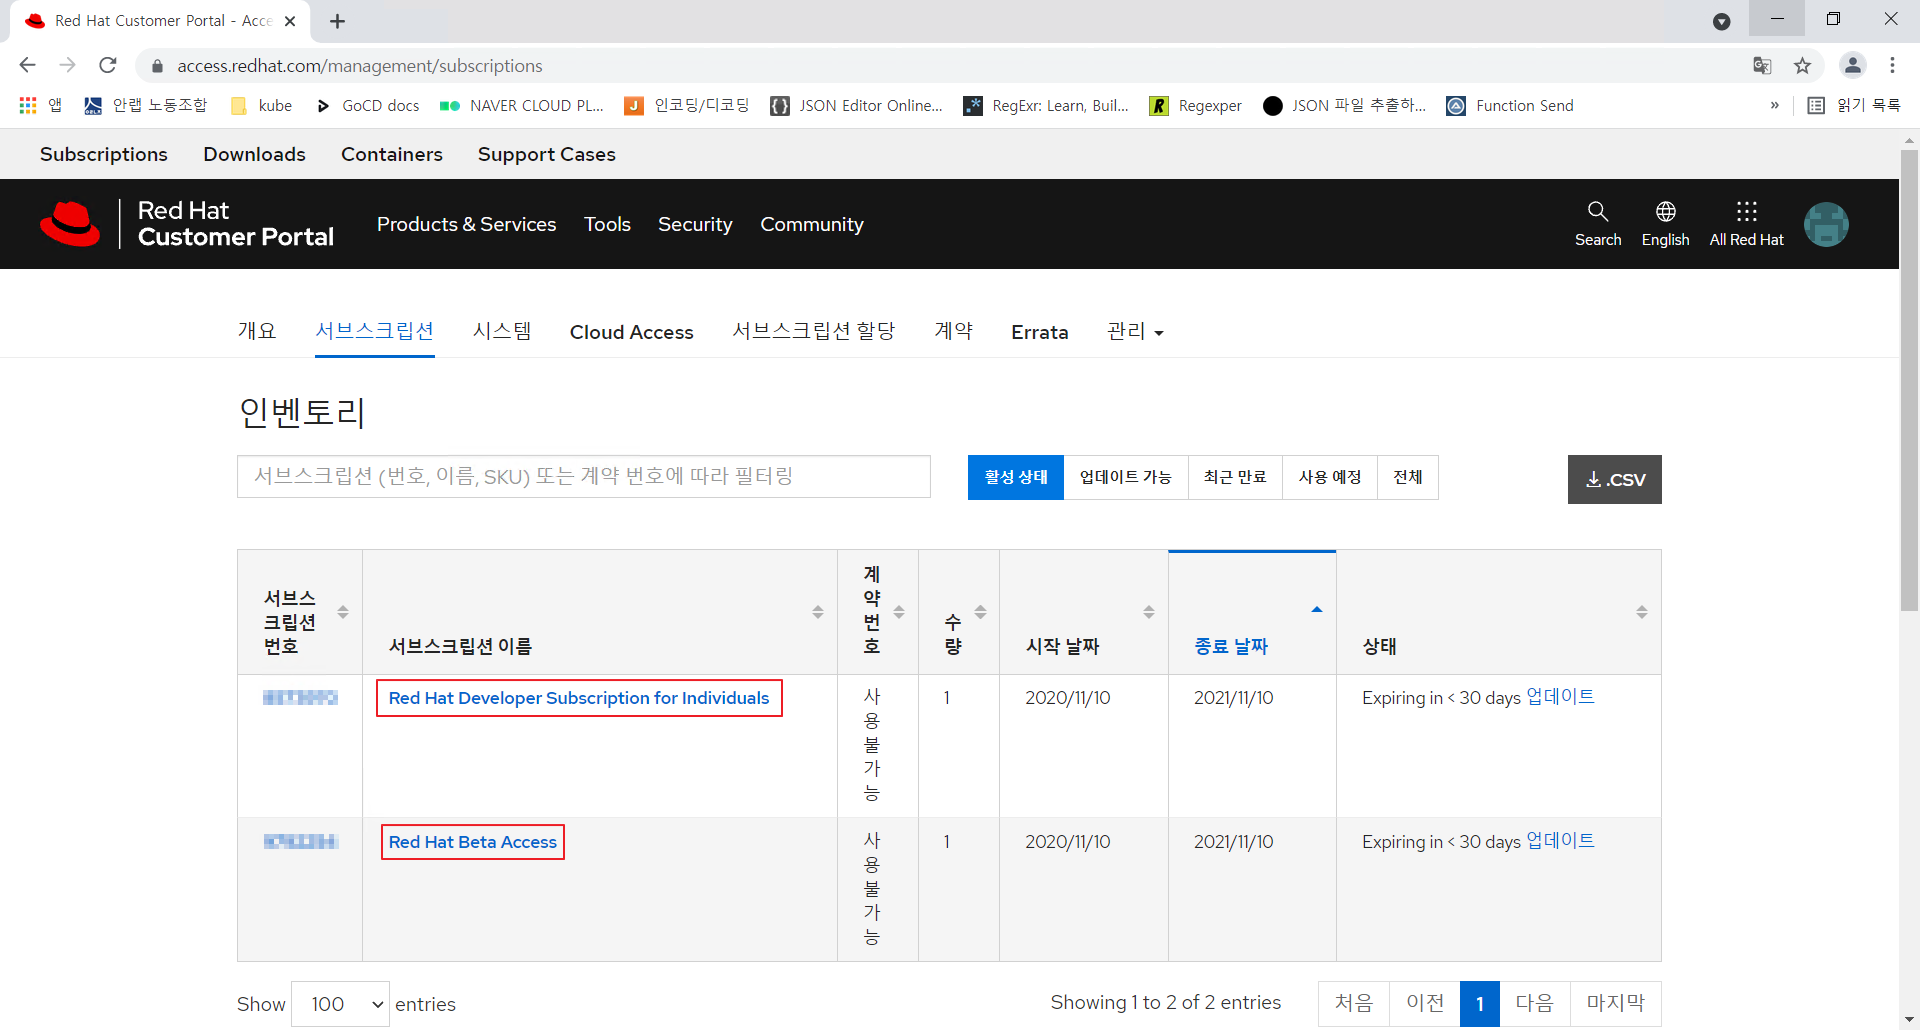The height and width of the screenshot is (1030, 1920).
Task: Switch to the Cloud Access tab
Action: (x=631, y=332)
